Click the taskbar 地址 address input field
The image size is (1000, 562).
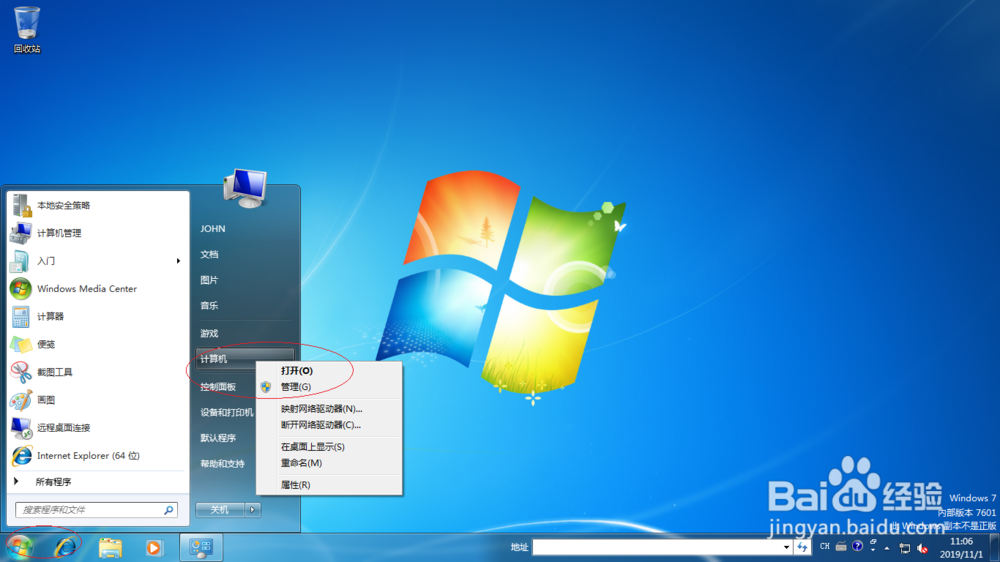tap(657, 547)
